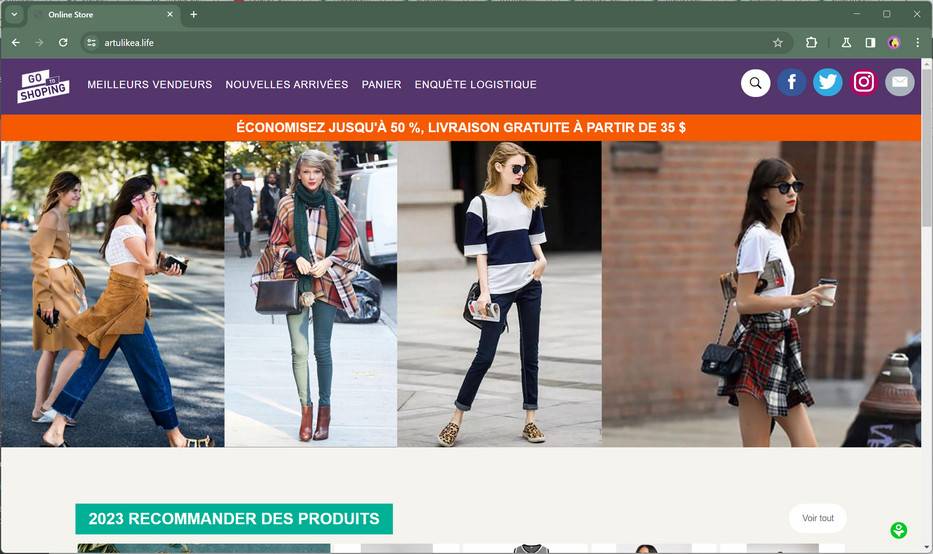Screen dimensions: 933x554
Task: Visit the Facebook page icon
Action: (x=791, y=83)
